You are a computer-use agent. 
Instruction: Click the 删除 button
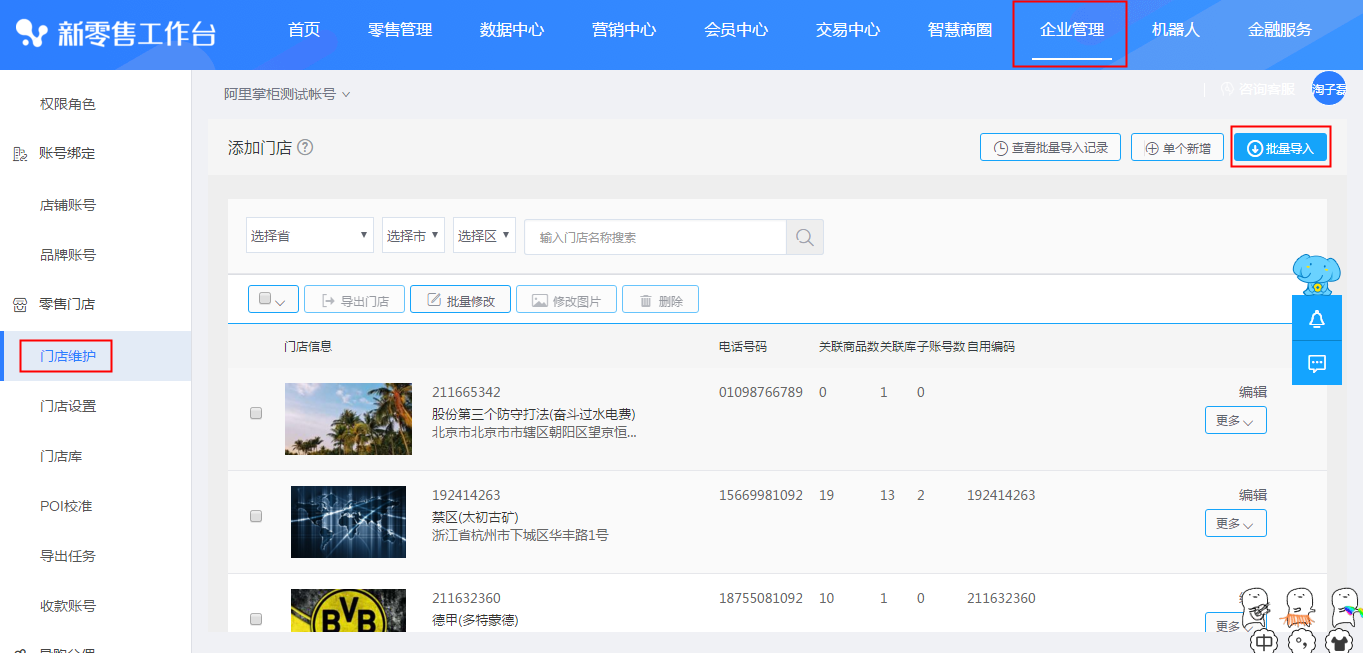point(660,299)
